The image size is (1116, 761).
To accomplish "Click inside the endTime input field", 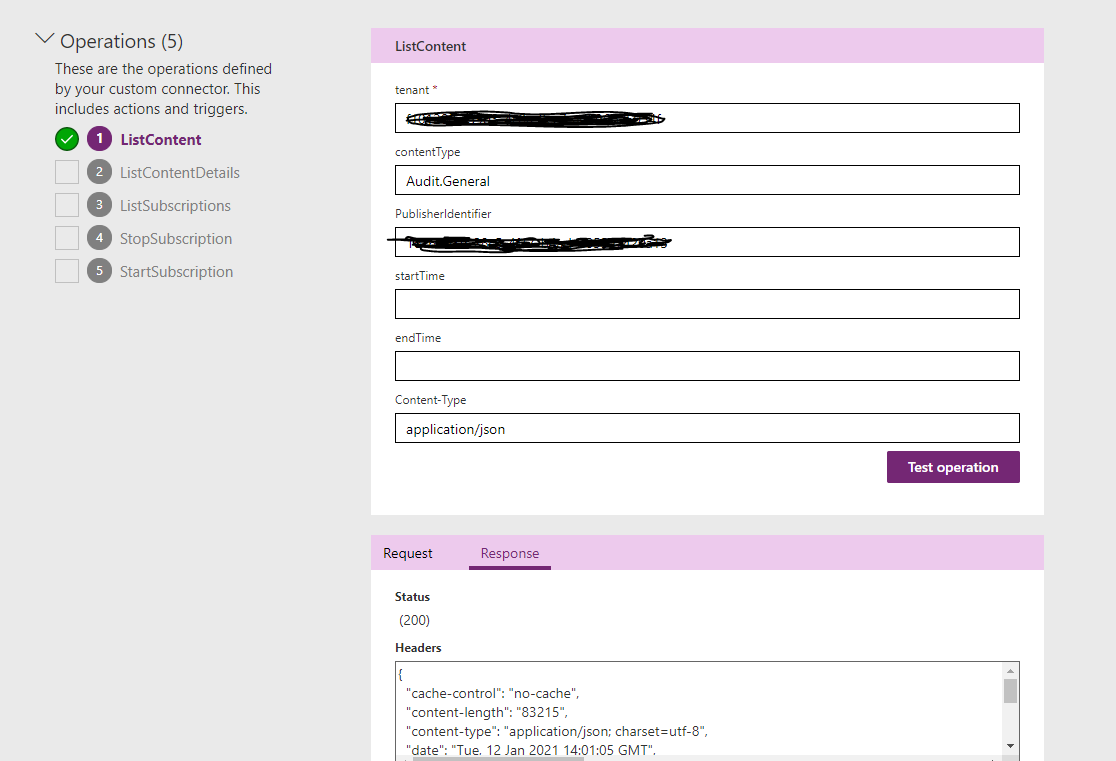I will coord(707,366).
